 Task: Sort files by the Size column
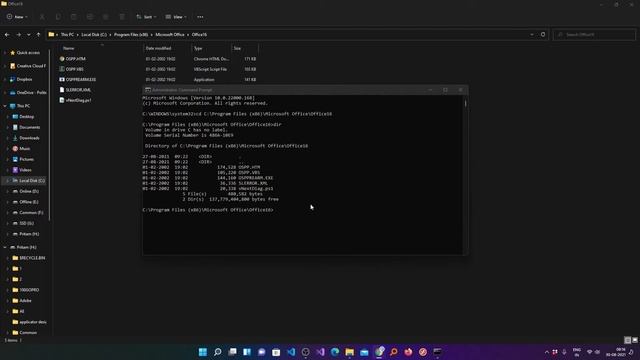[244, 48]
